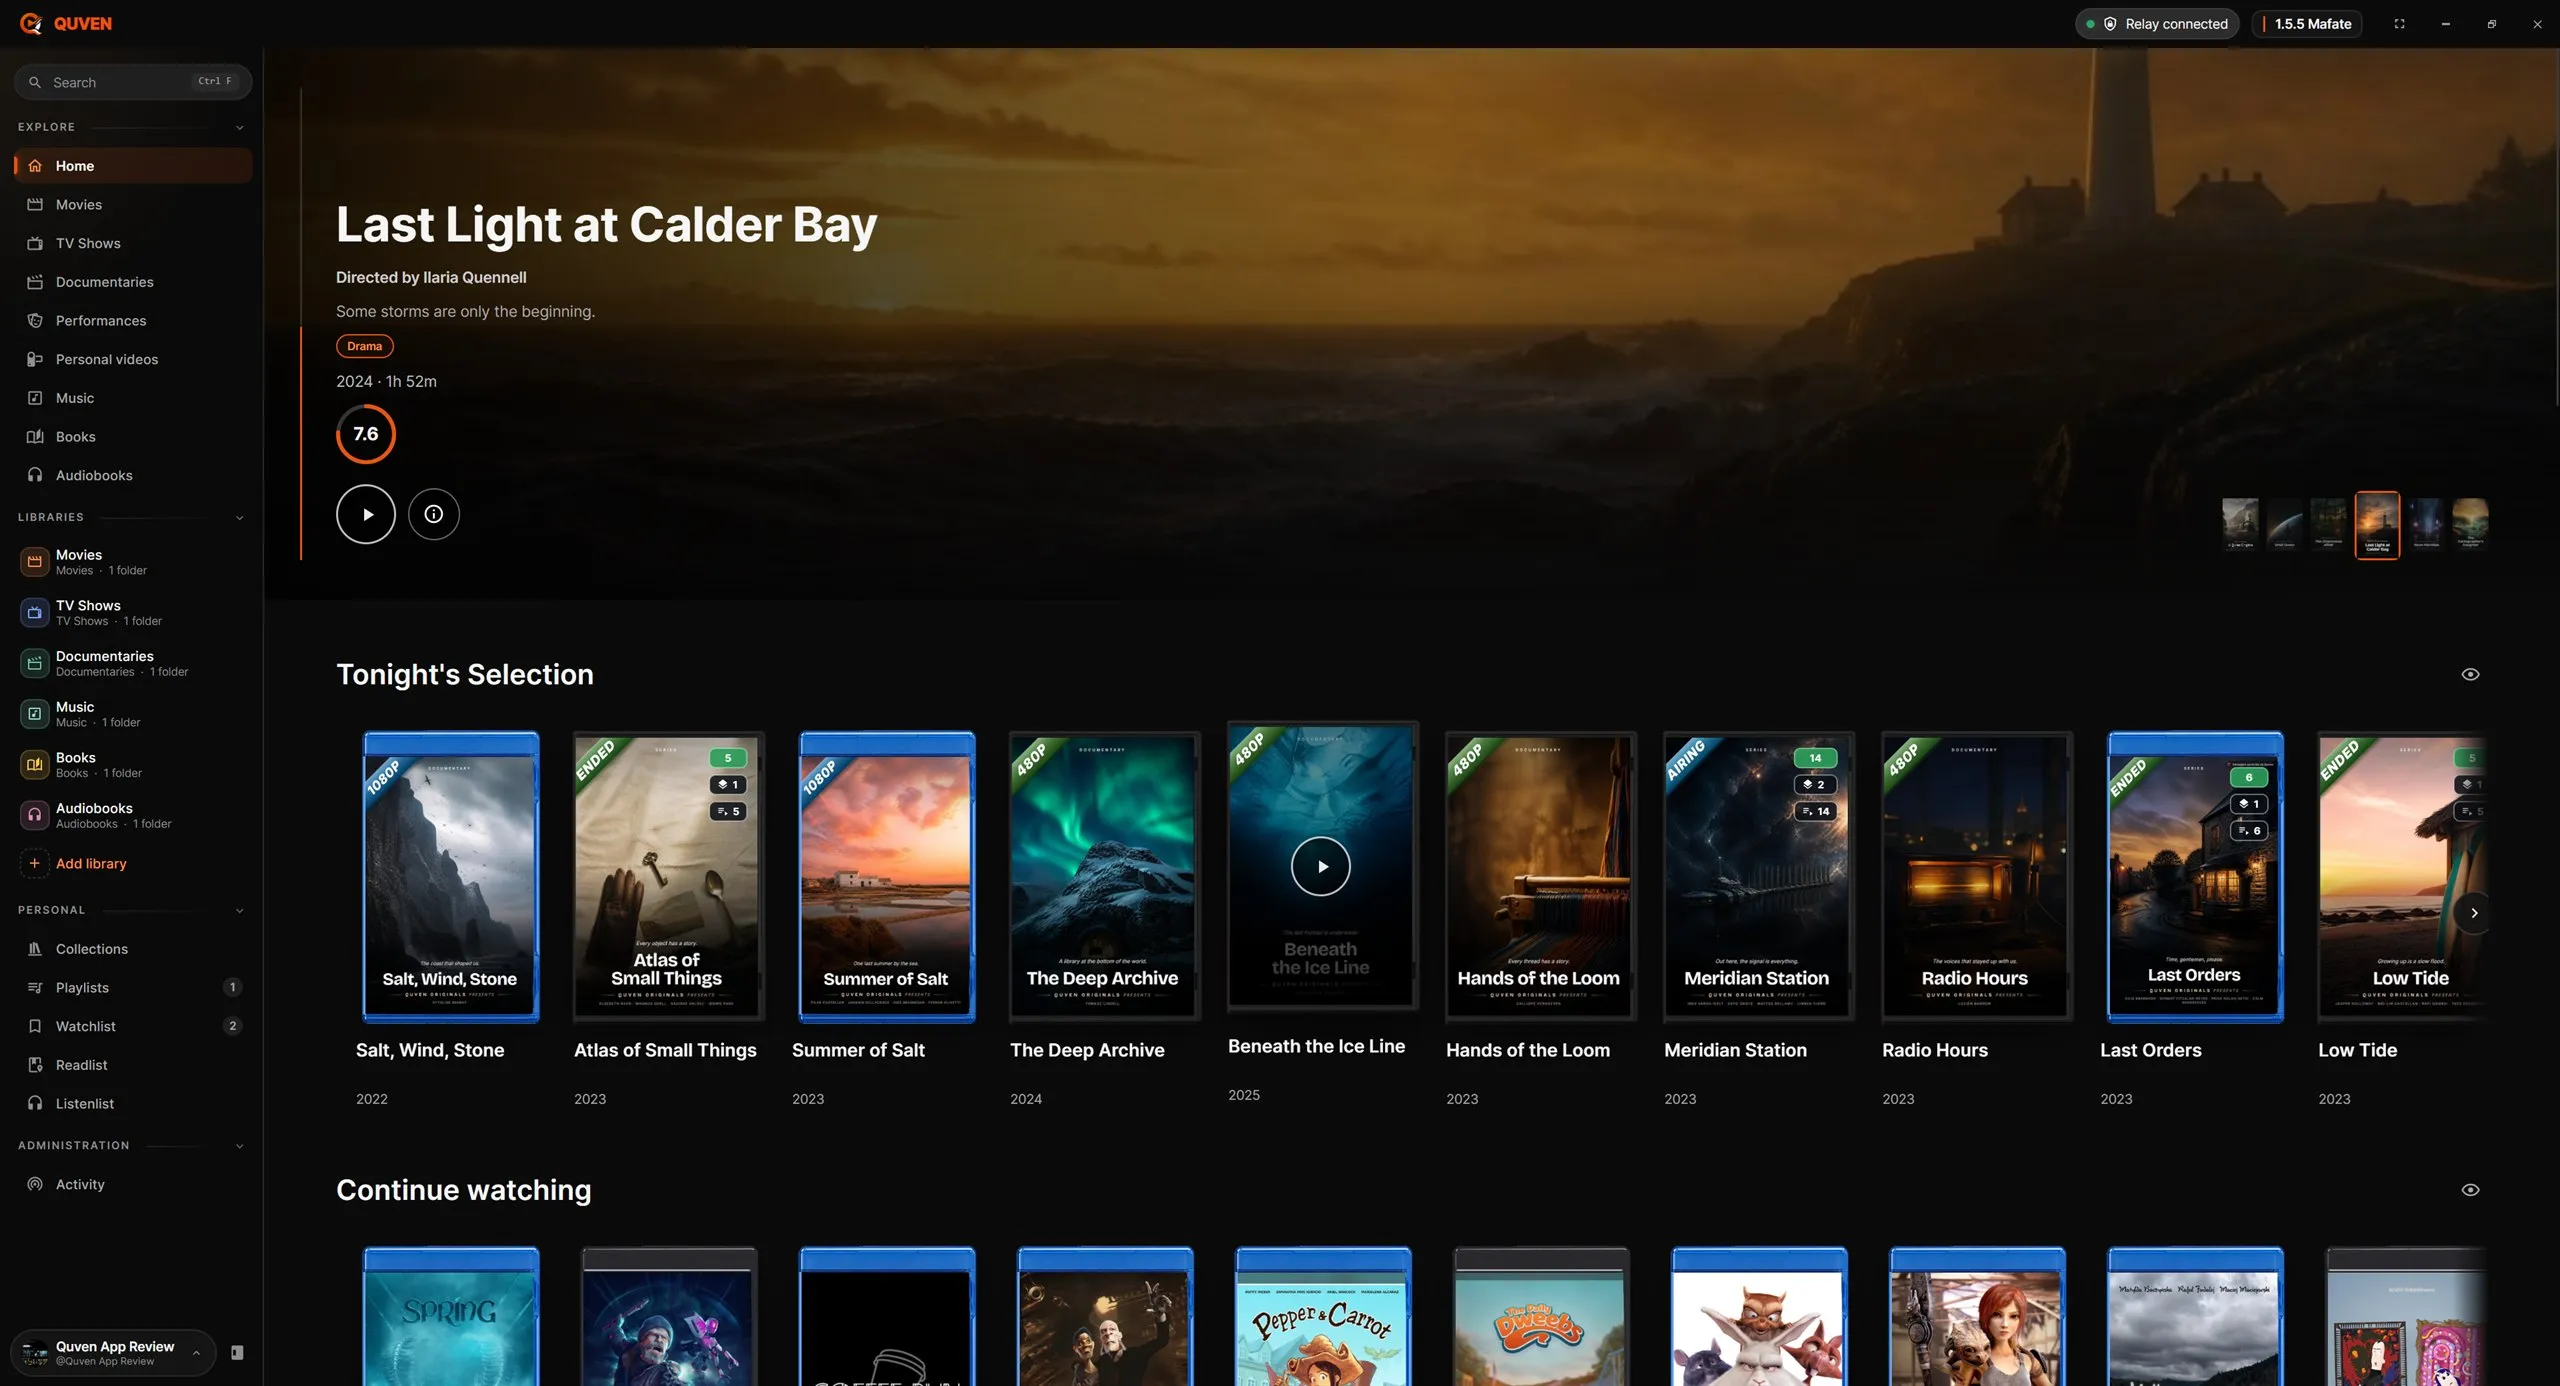Select the Home menu item

(132, 166)
